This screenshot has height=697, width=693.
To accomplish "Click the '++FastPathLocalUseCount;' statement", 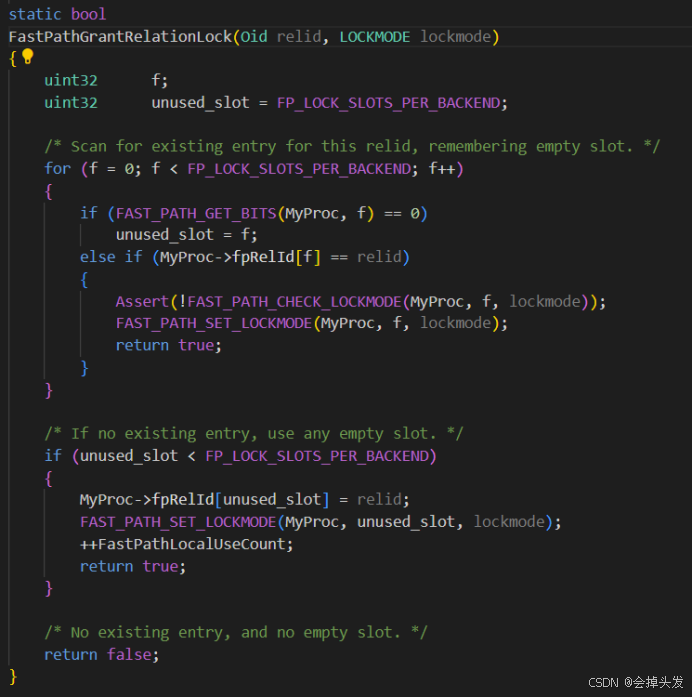I will [x=187, y=544].
